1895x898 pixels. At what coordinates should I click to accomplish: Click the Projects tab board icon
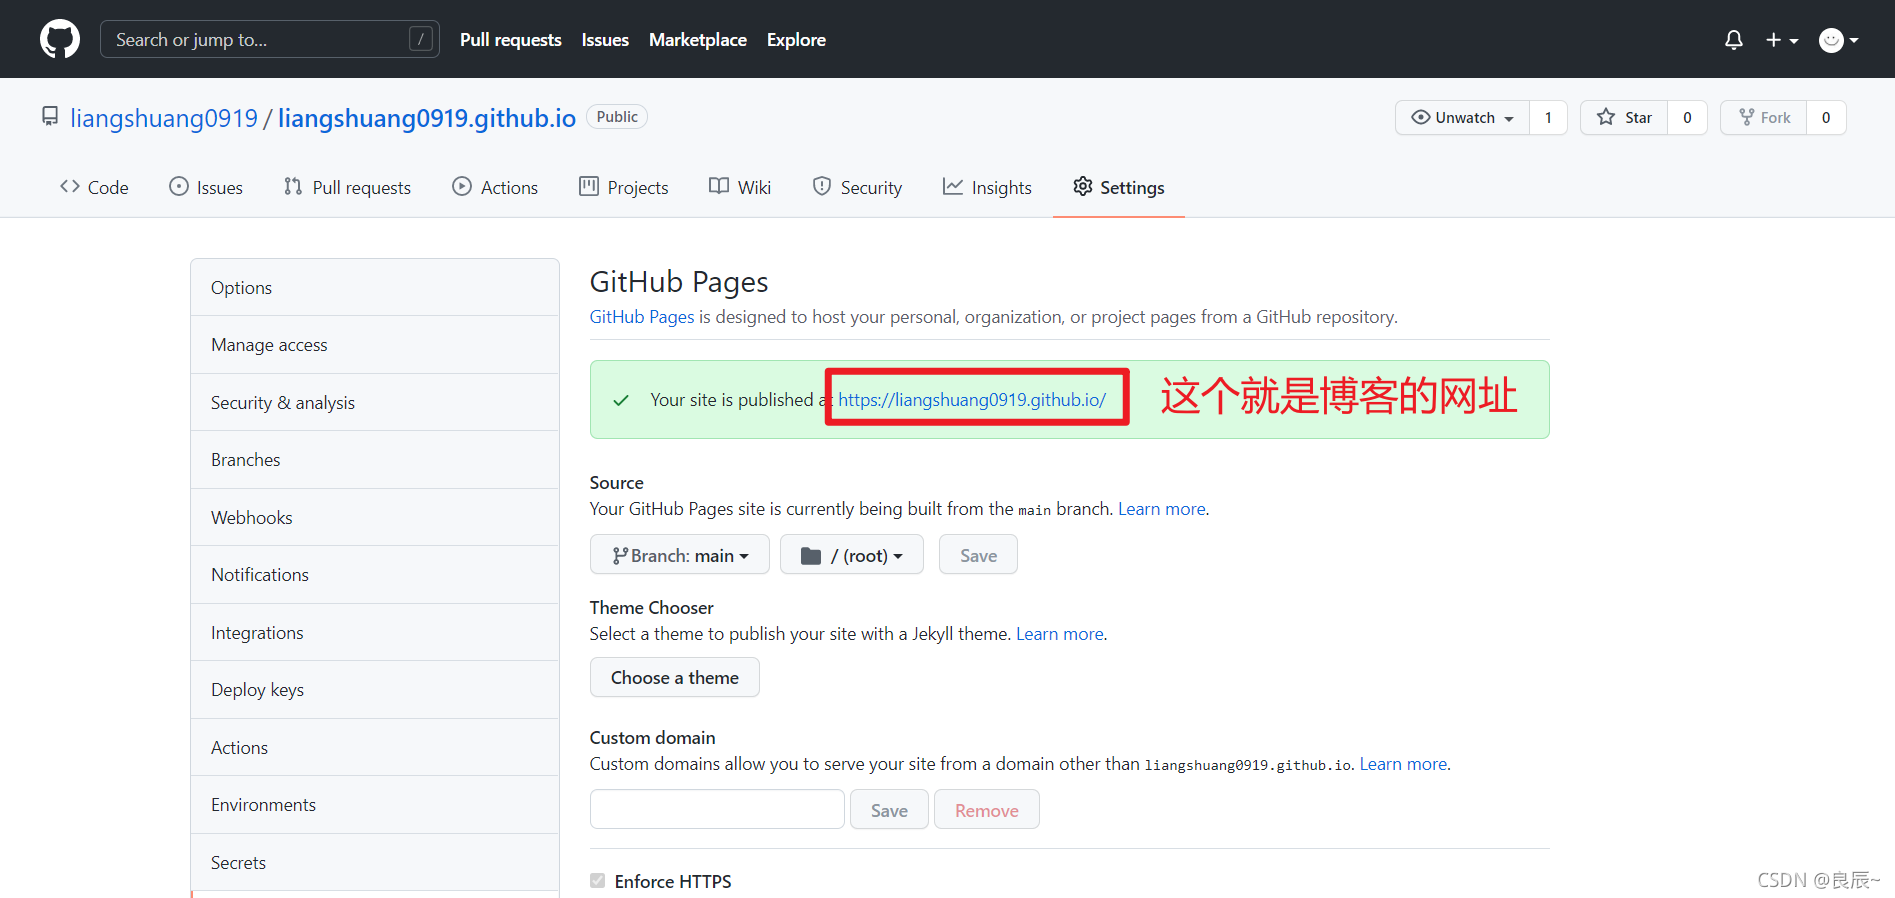[589, 187]
